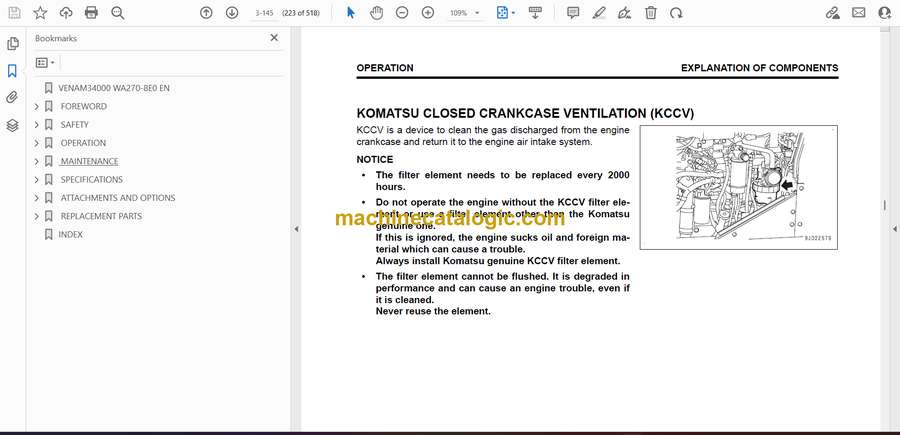The width and height of the screenshot is (900, 435).
Task: Share a link to the file
Action: (832, 13)
